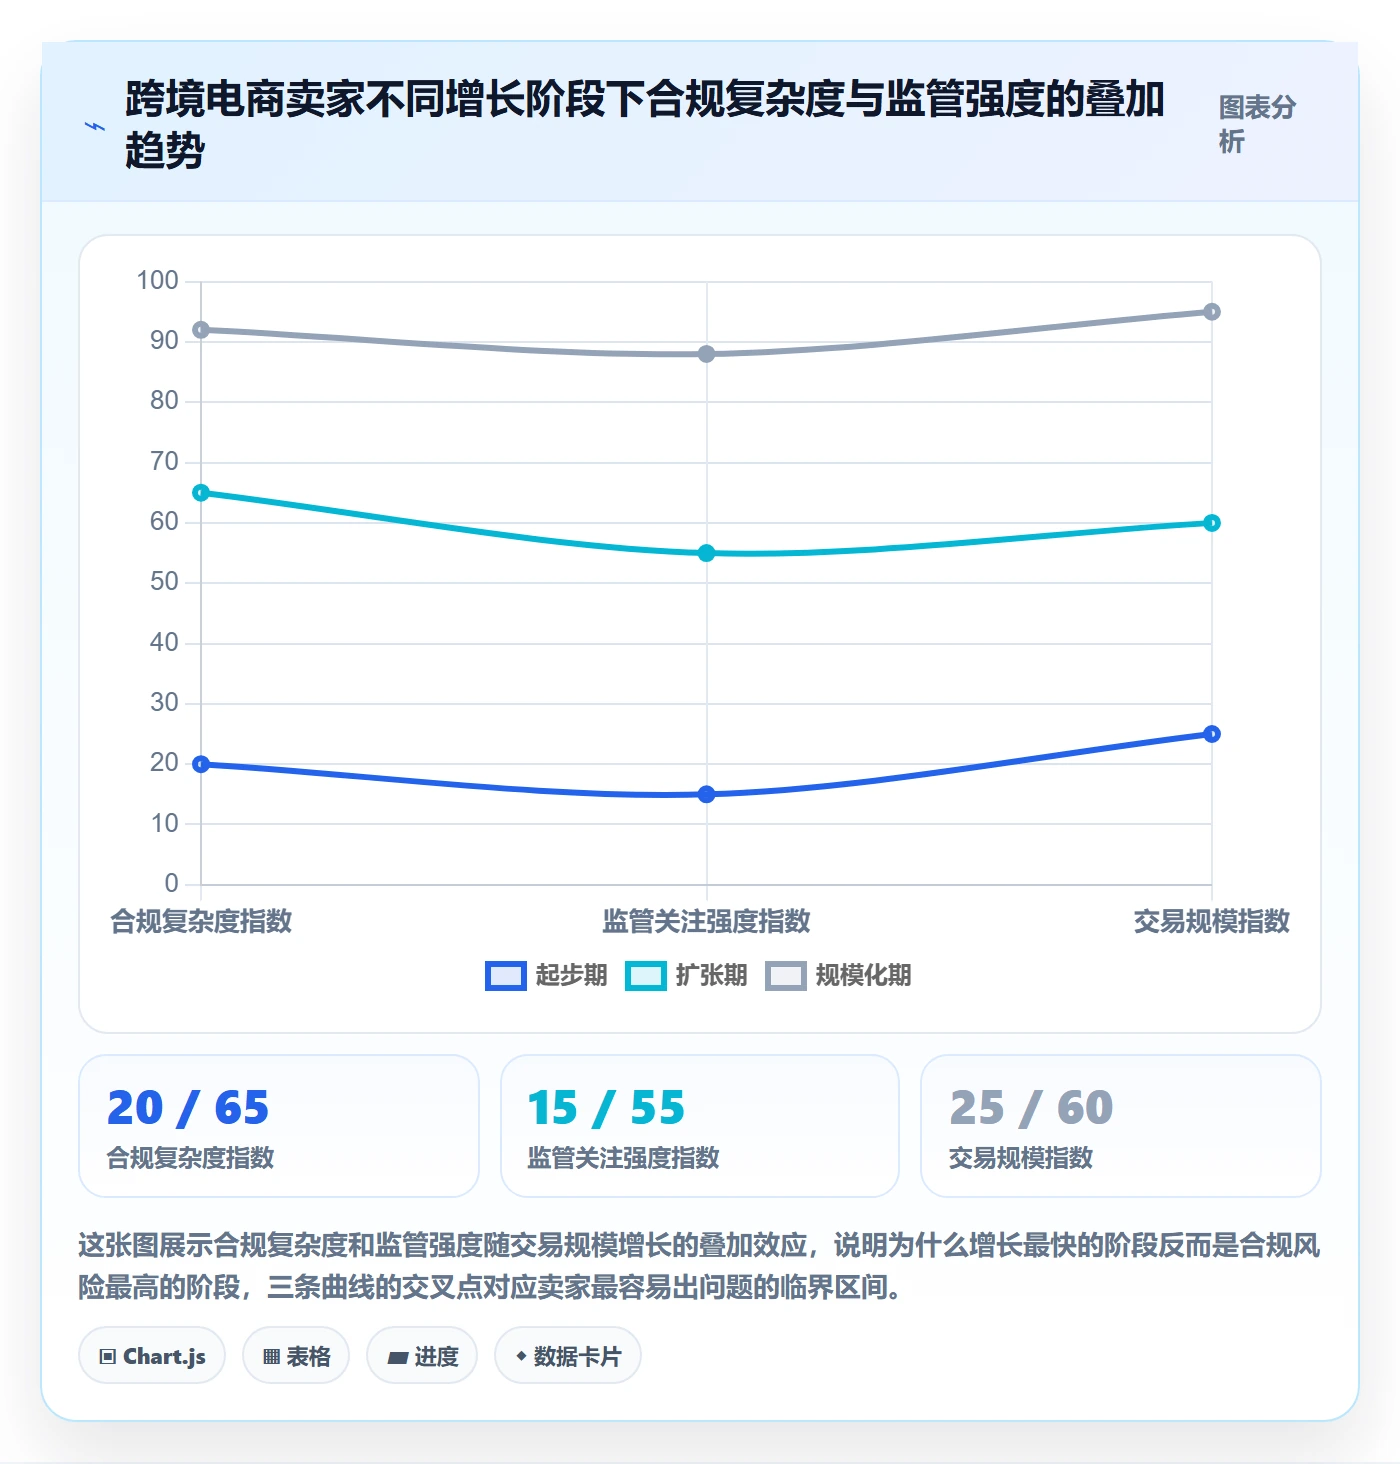The width and height of the screenshot is (1400, 1464).
Task: Click the 20 / 65 stat value
Action: [x=188, y=1108]
